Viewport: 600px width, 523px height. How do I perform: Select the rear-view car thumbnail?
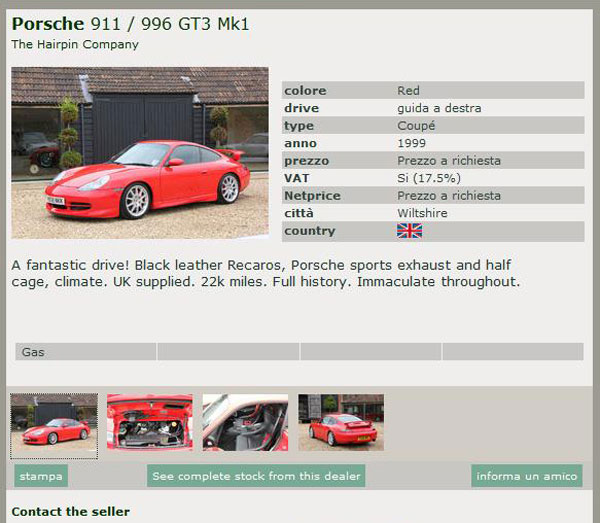pos(341,422)
